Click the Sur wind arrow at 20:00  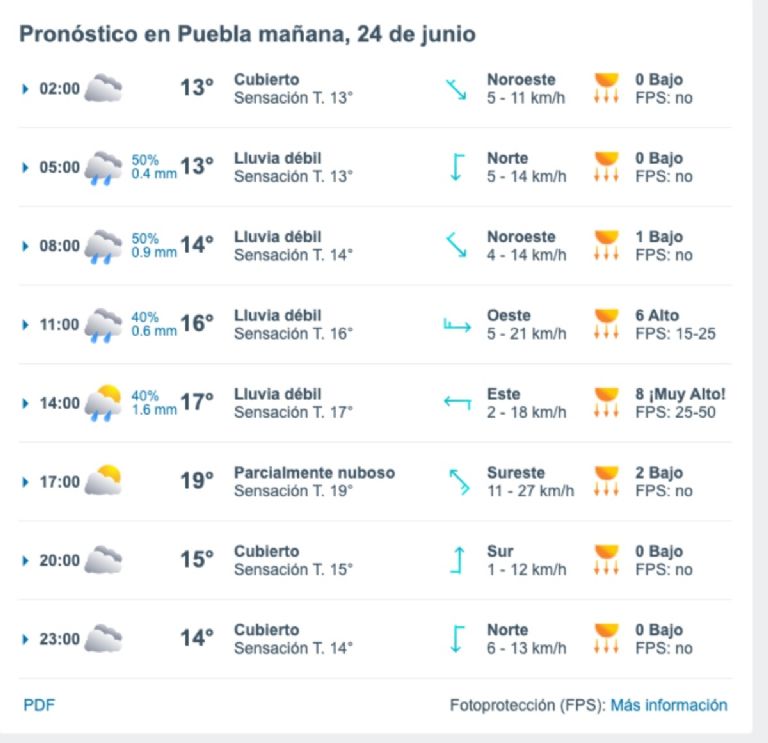457,560
